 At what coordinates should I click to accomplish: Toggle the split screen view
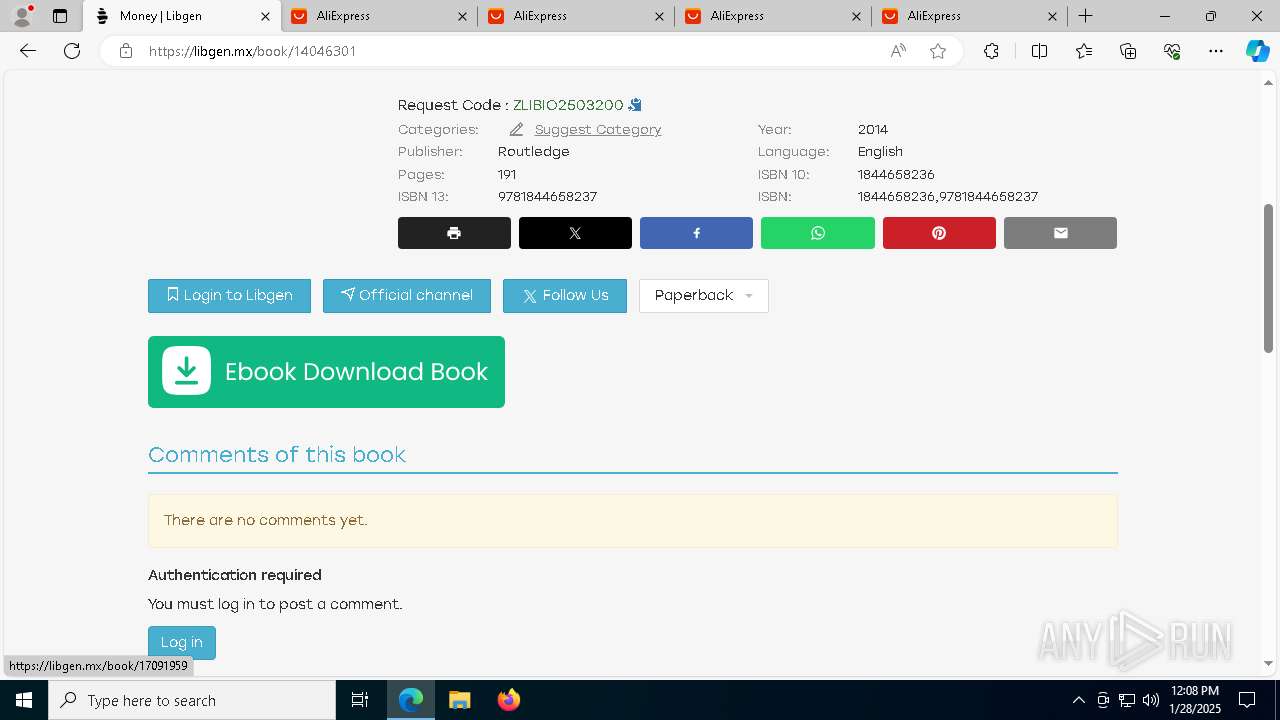[1039, 51]
